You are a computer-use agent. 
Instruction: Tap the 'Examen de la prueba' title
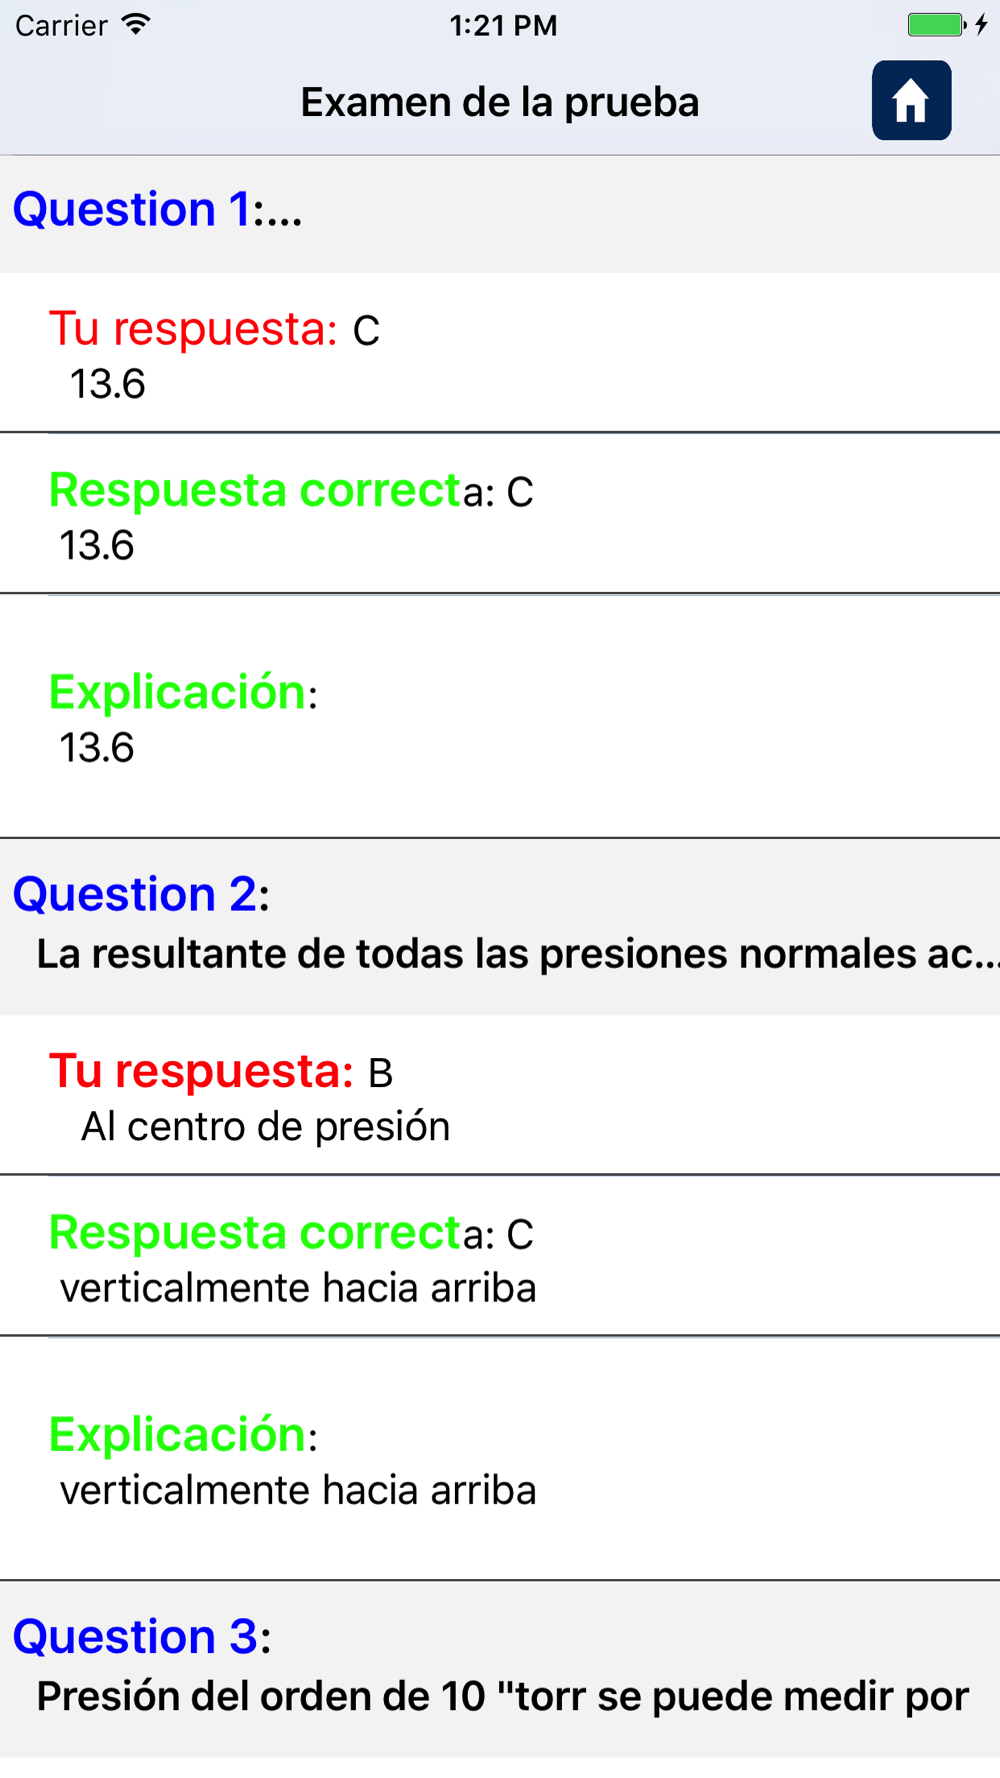500,102
